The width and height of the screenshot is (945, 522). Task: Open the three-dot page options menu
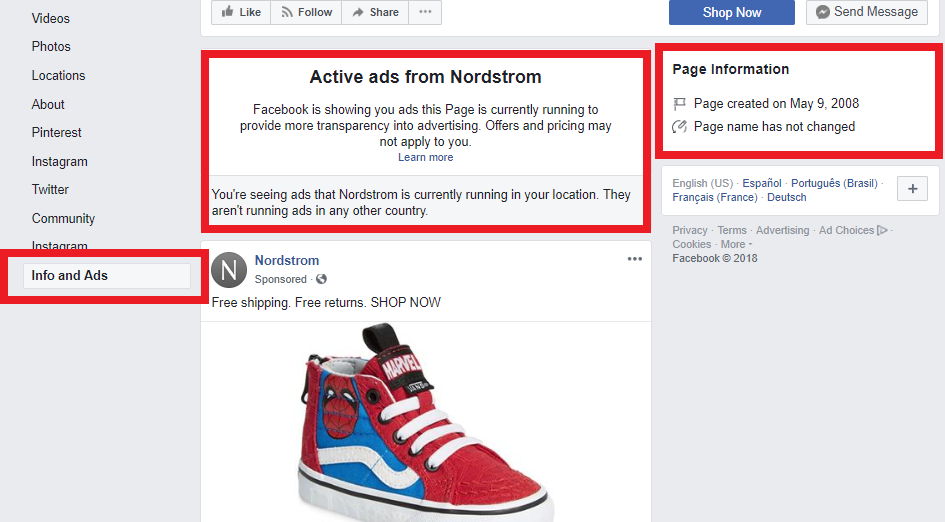(425, 12)
